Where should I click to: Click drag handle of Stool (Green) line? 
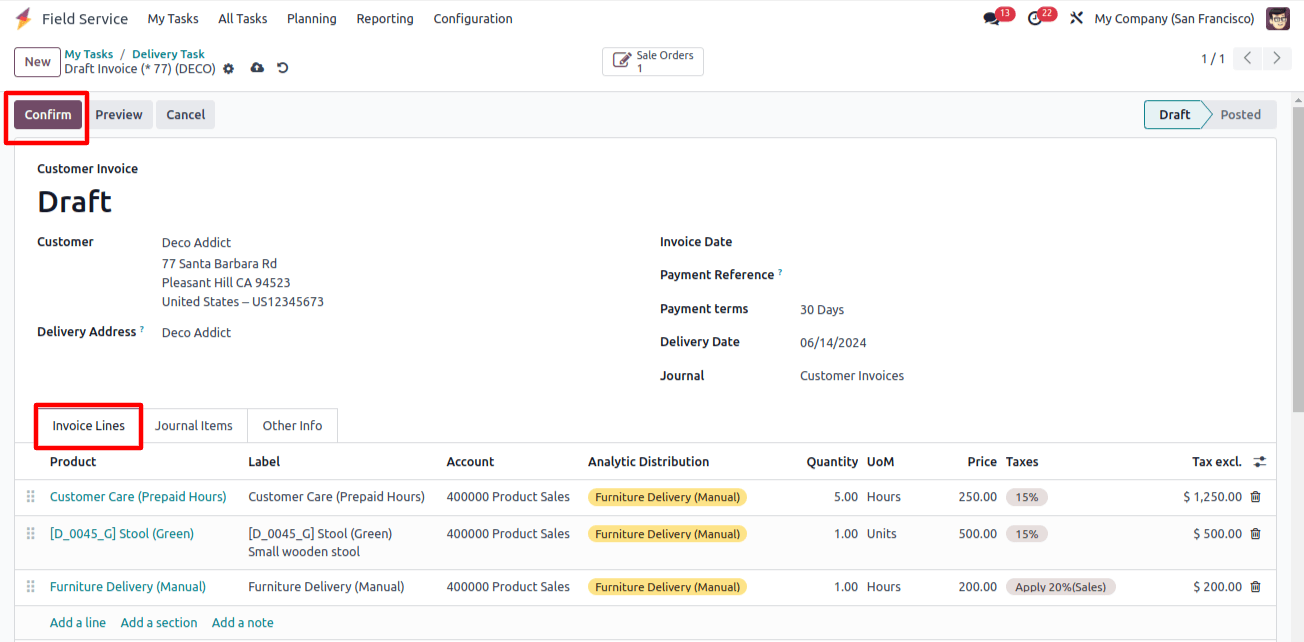pos(30,534)
